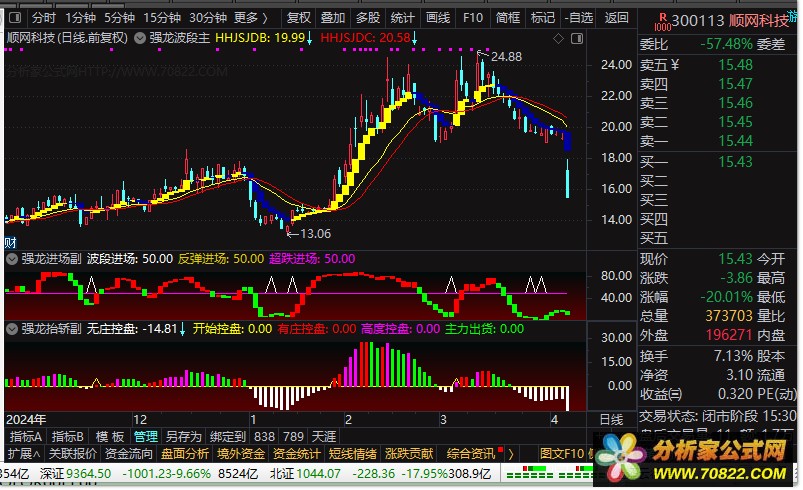Toggle the side panel icon in chart header

pos(577,38)
